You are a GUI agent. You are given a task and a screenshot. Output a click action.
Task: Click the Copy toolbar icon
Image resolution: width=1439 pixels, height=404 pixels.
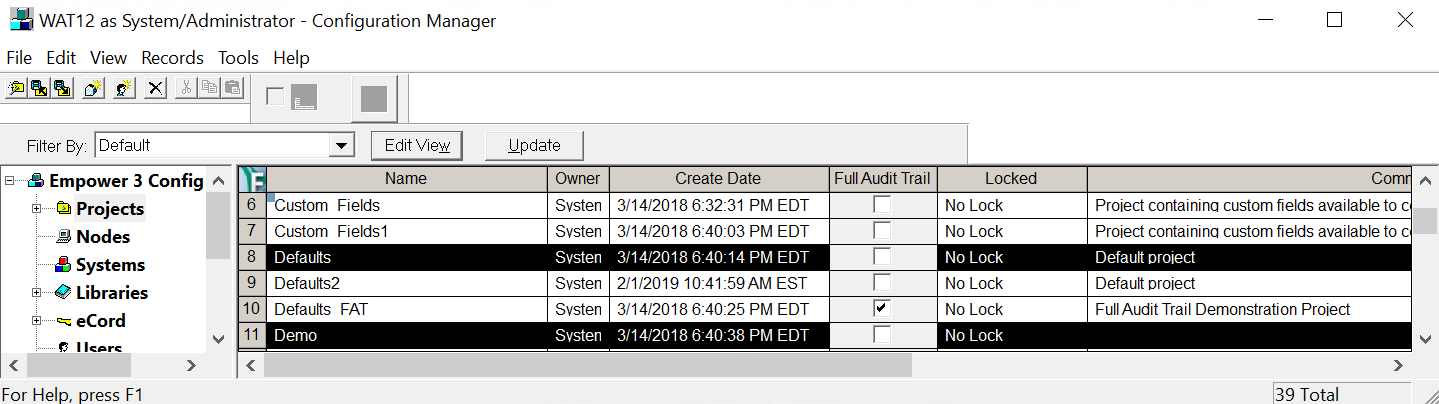(209, 88)
